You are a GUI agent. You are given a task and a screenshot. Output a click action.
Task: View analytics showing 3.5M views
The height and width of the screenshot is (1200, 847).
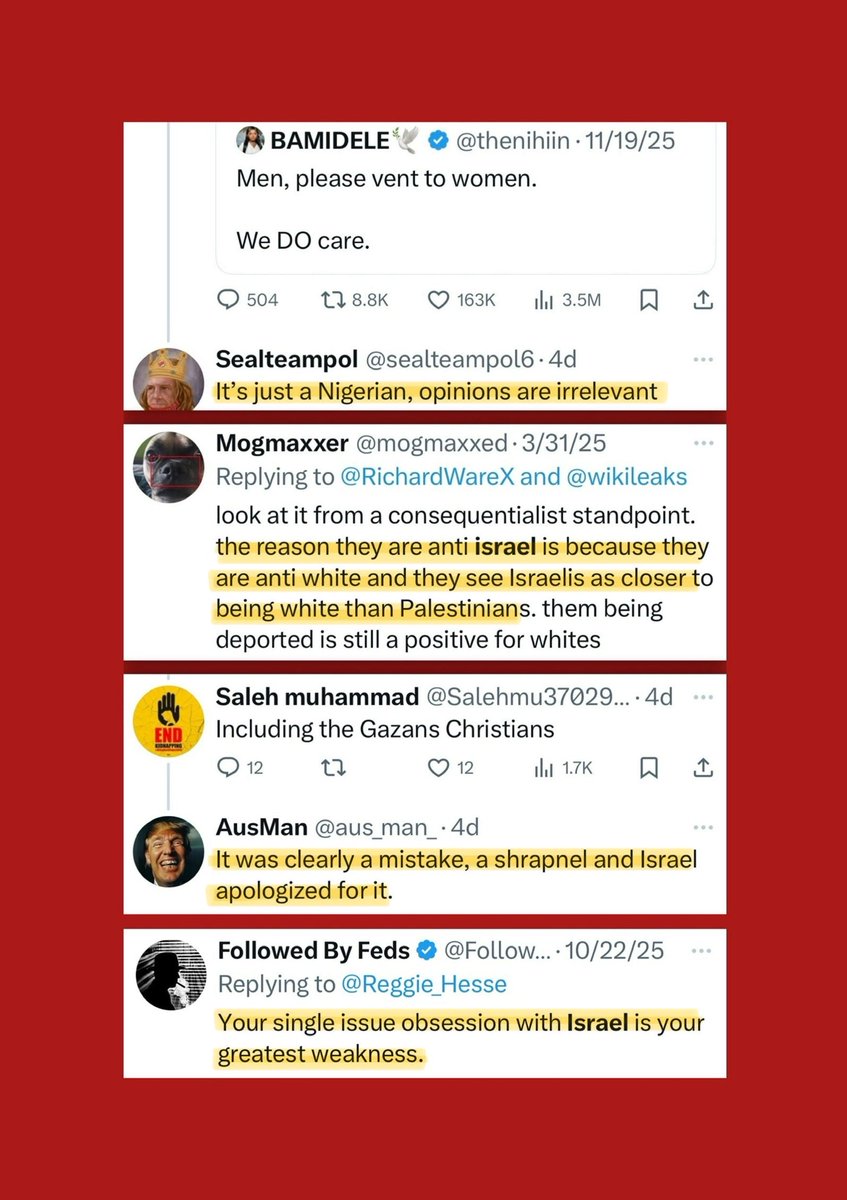point(545,300)
